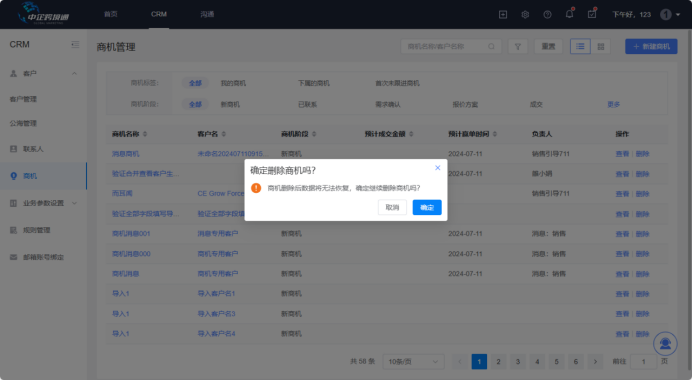
Task: Click 查看 in the 商机消息000 row
Action: tap(622, 254)
